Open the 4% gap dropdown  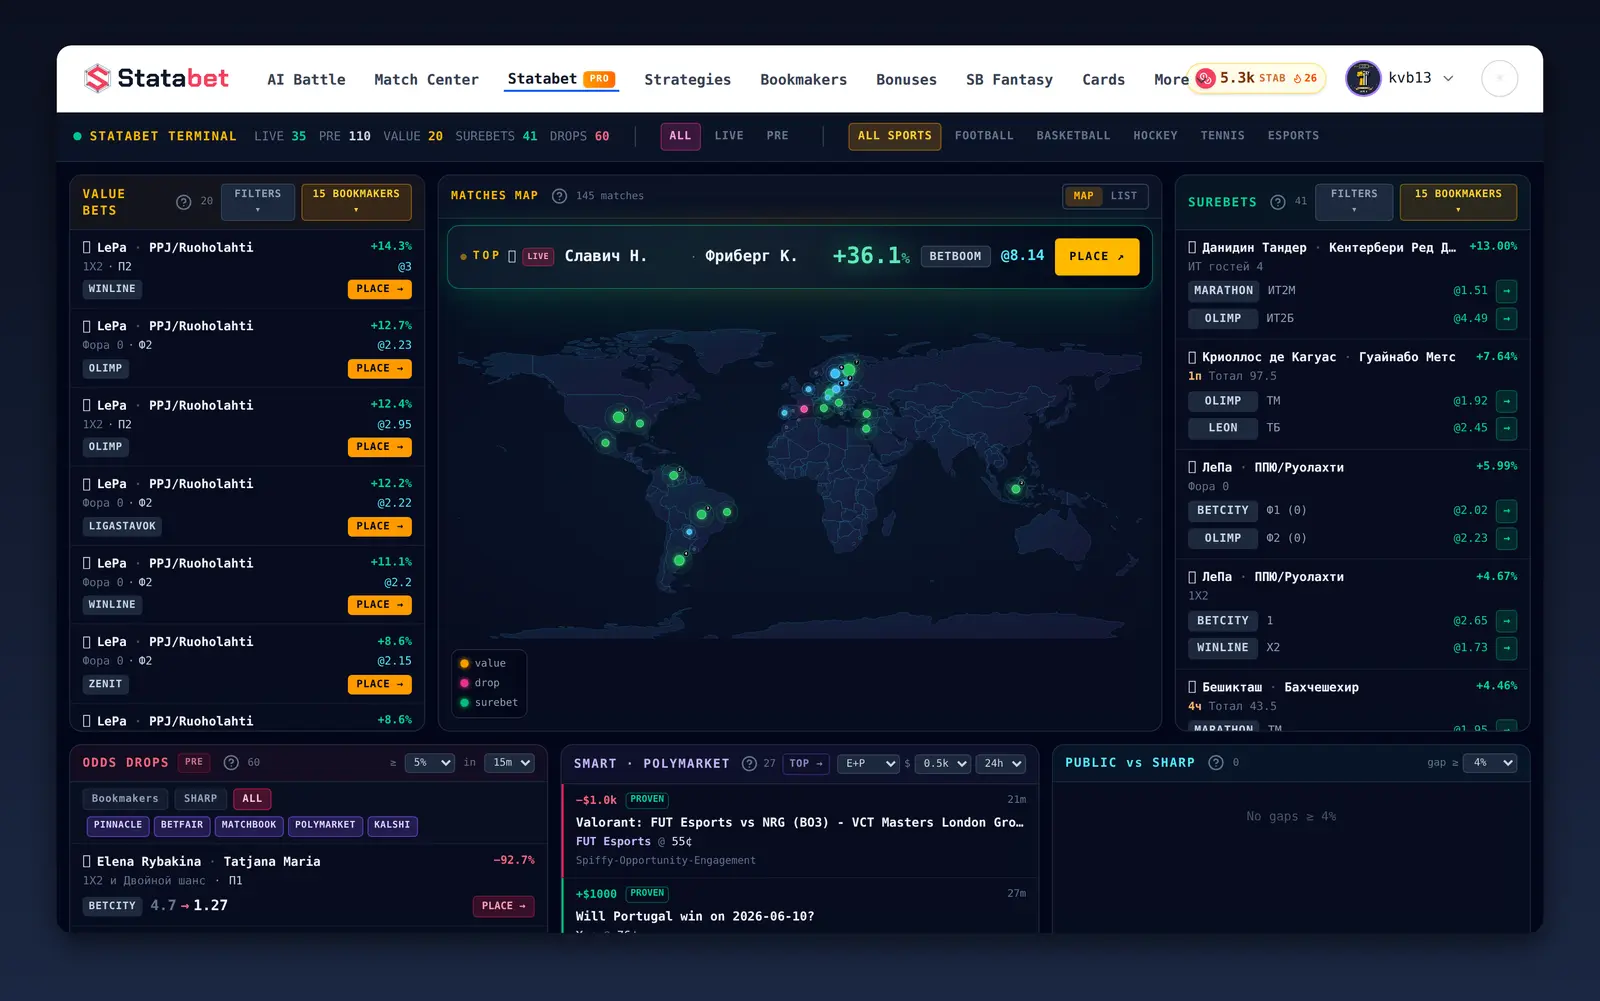click(x=1489, y=763)
